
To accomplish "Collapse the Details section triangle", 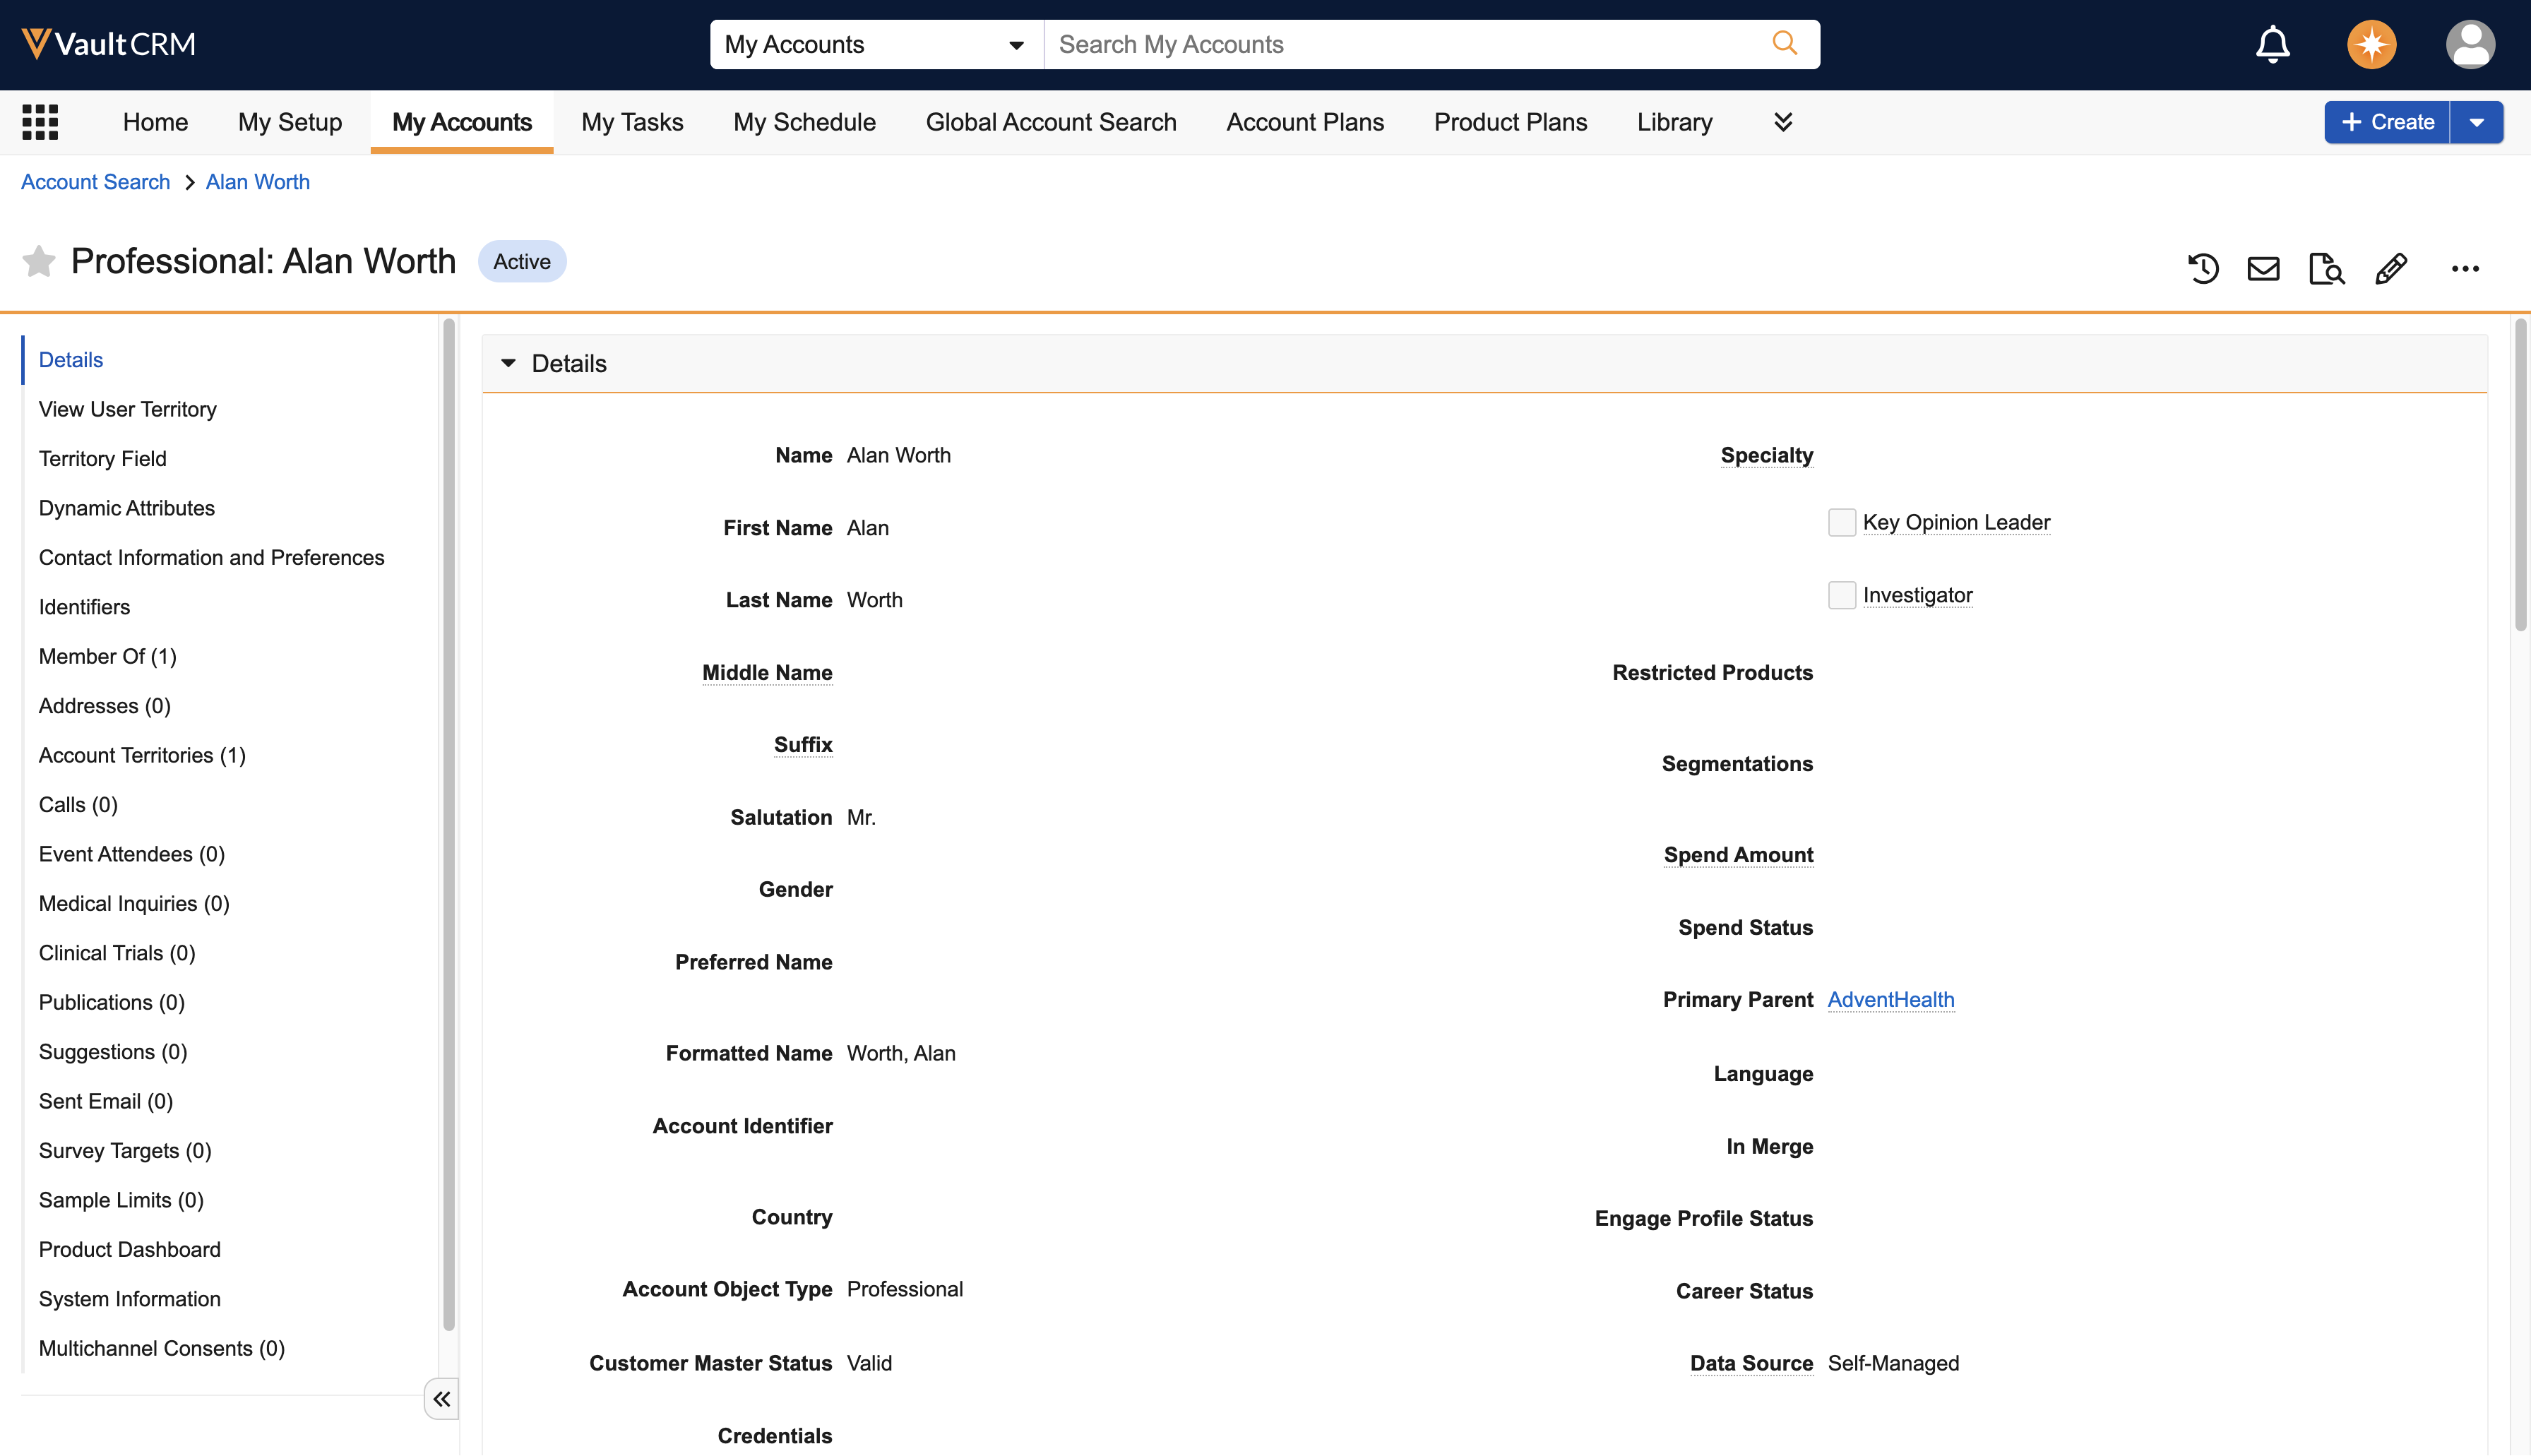I will (508, 363).
